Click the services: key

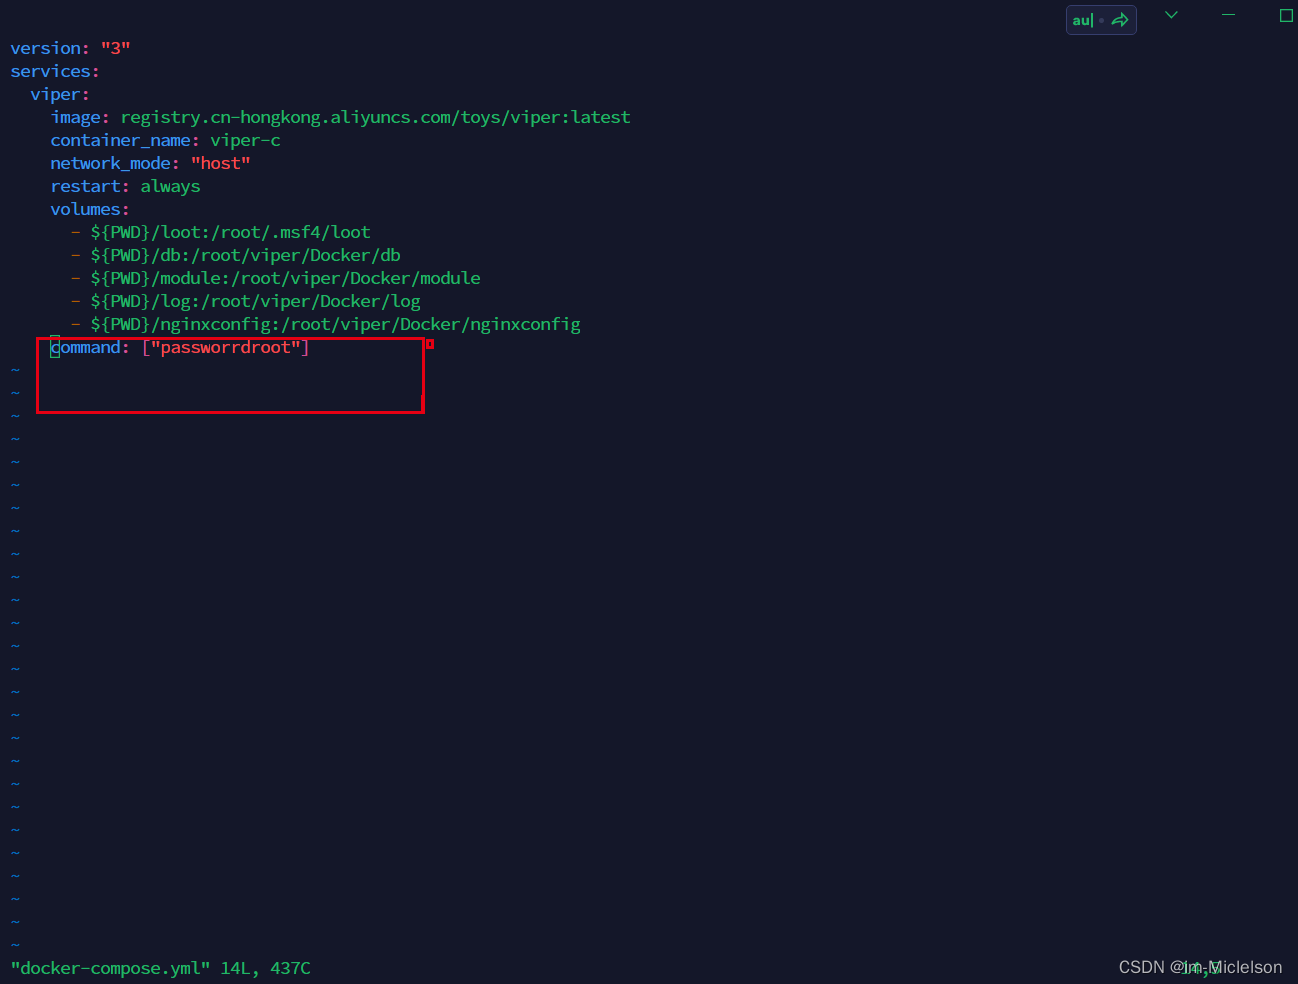(52, 70)
